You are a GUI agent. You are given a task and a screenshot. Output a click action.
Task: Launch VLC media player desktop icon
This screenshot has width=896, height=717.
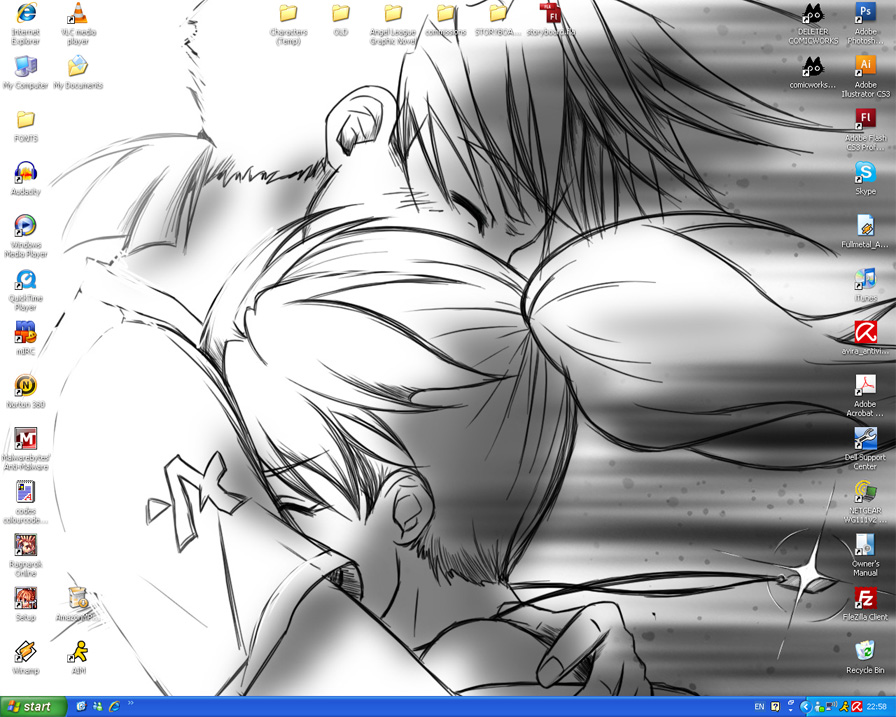pyautogui.click(x=78, y=23)
